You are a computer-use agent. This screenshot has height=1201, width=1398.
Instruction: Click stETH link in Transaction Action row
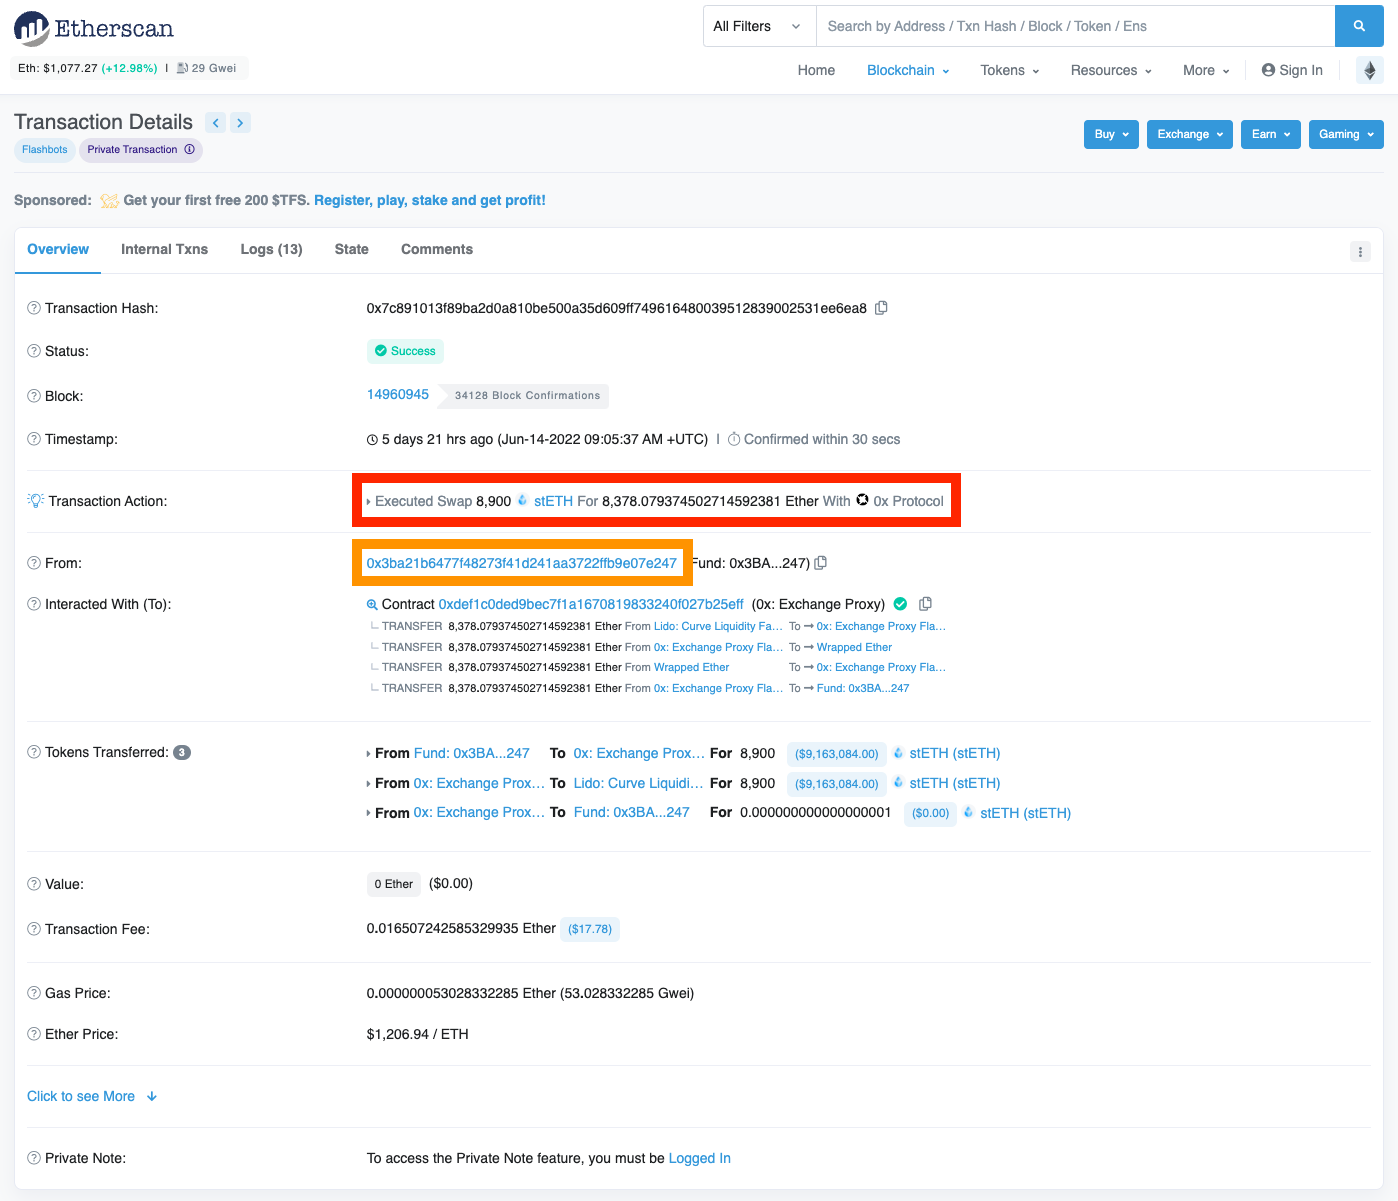(x=553, y=501)
